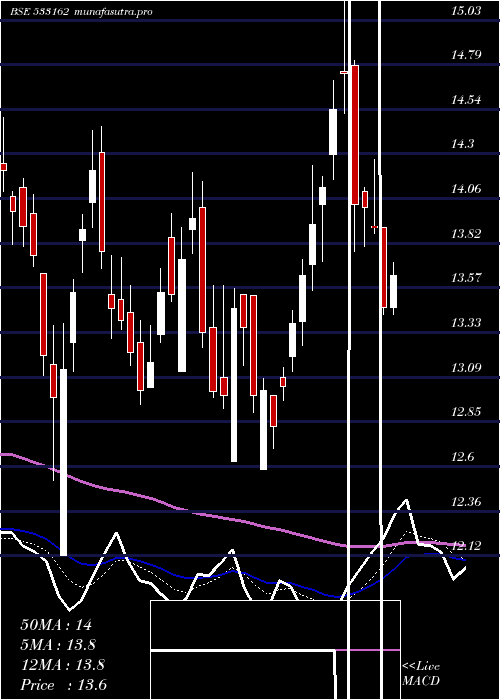Click the 12.36 price axis label
Image resolution: width=500 pixels, height=700 pixels.
(x=467, y=501)
